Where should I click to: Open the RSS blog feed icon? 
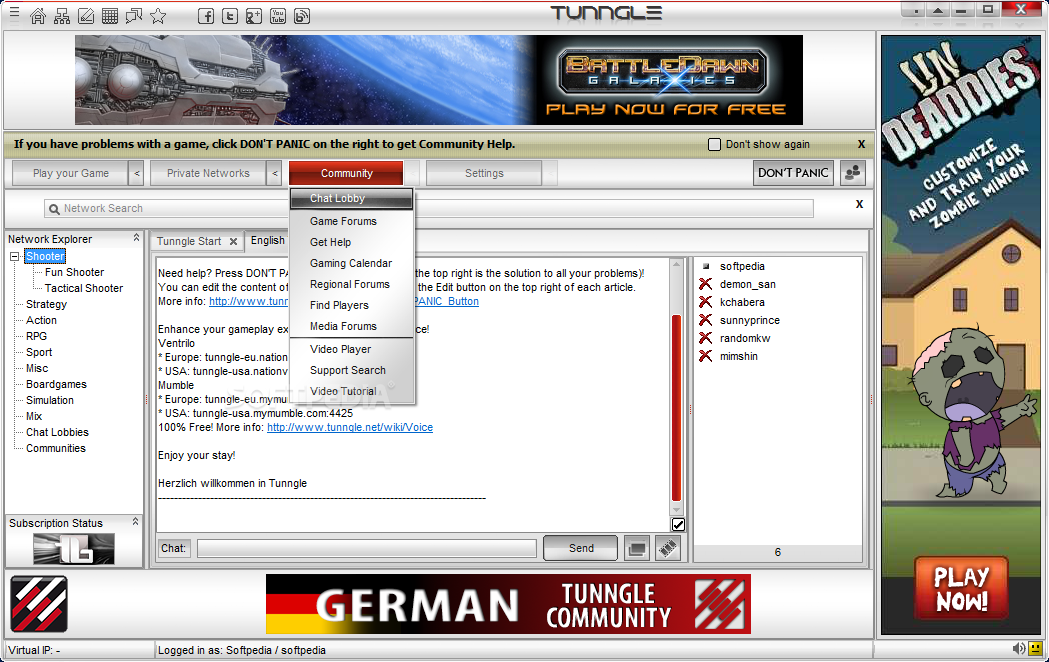tap(302, 16)
